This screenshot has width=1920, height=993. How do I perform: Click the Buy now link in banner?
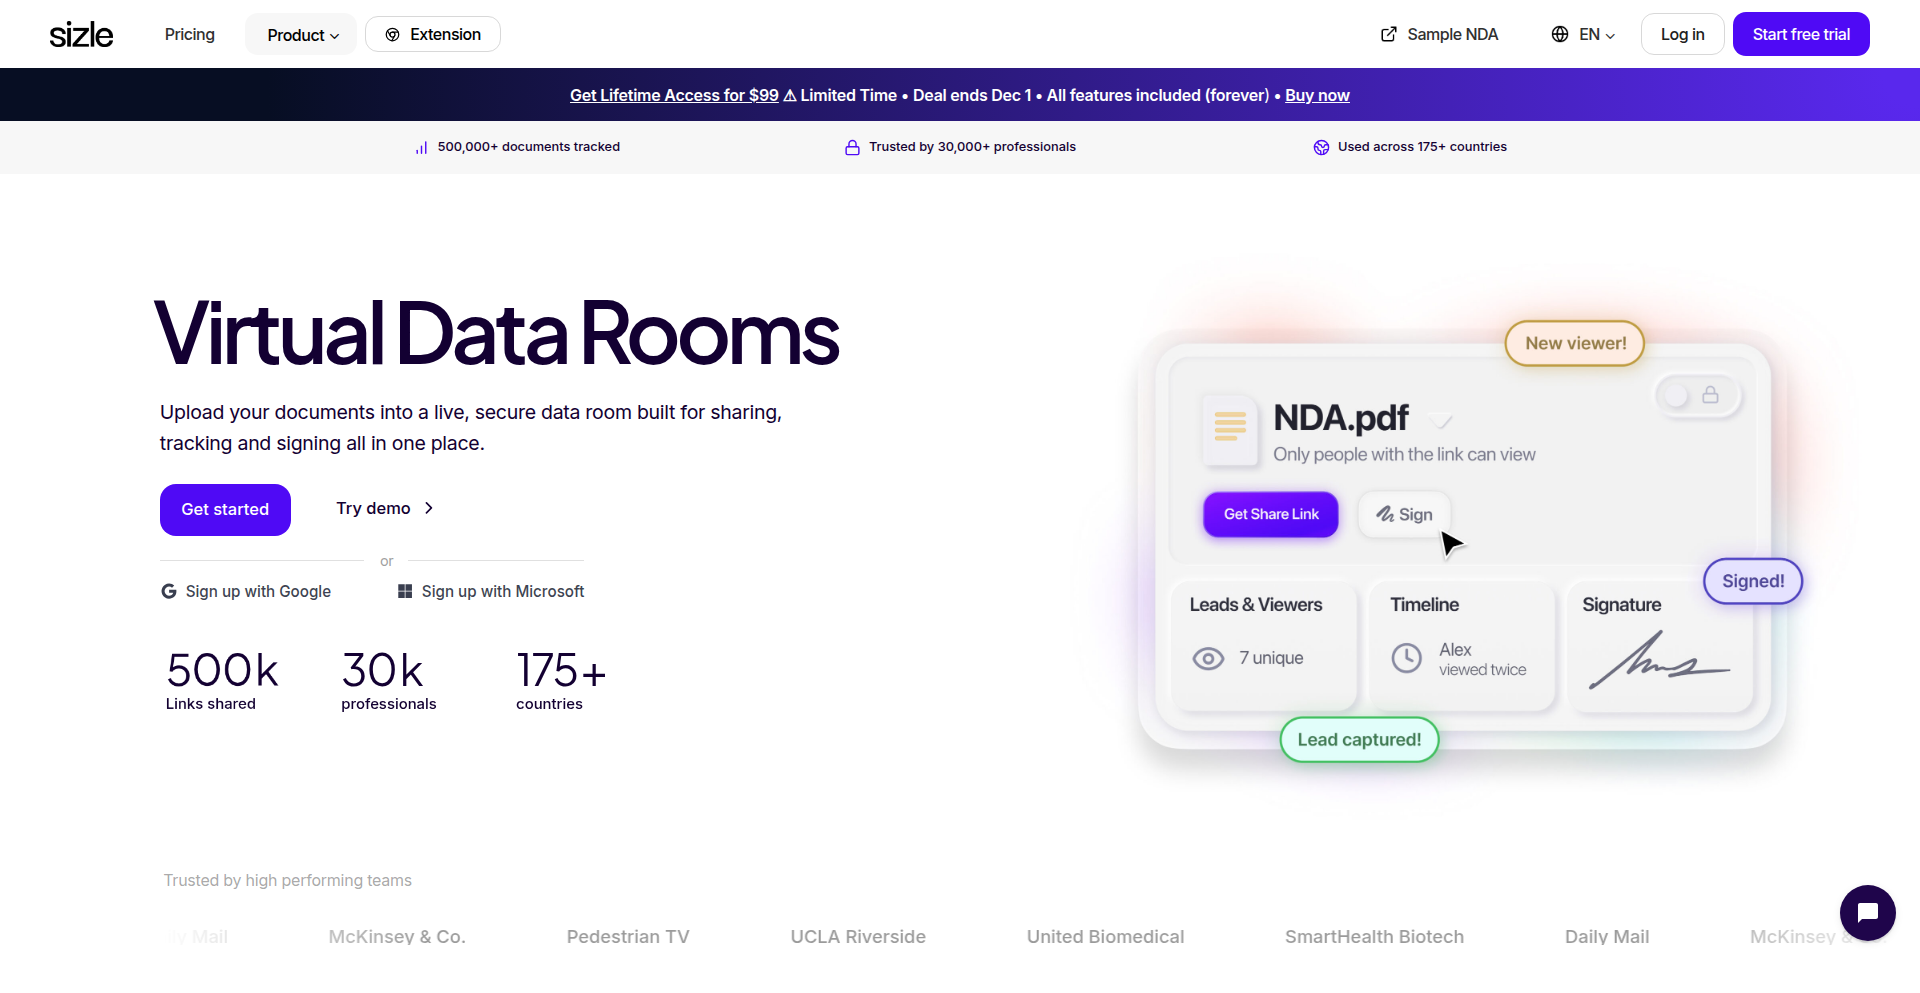[1317, 95]
